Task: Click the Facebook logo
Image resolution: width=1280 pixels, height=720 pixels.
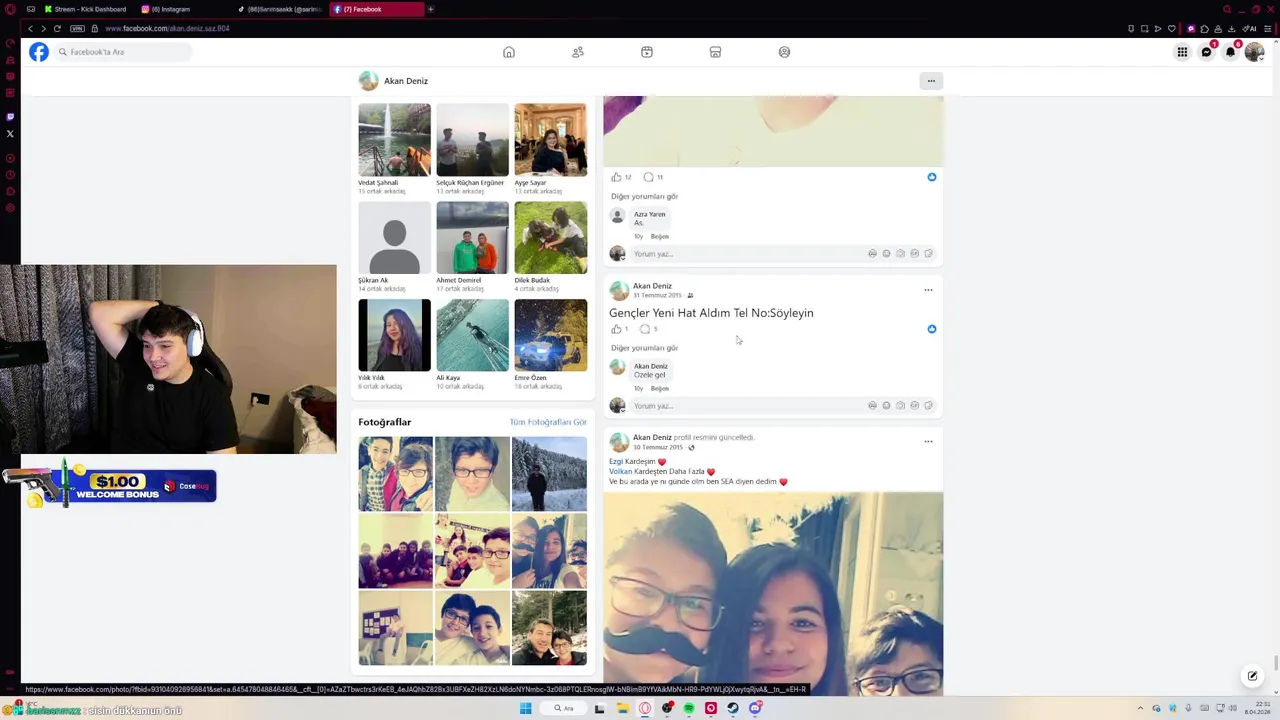Action: (x=38, y=52)
